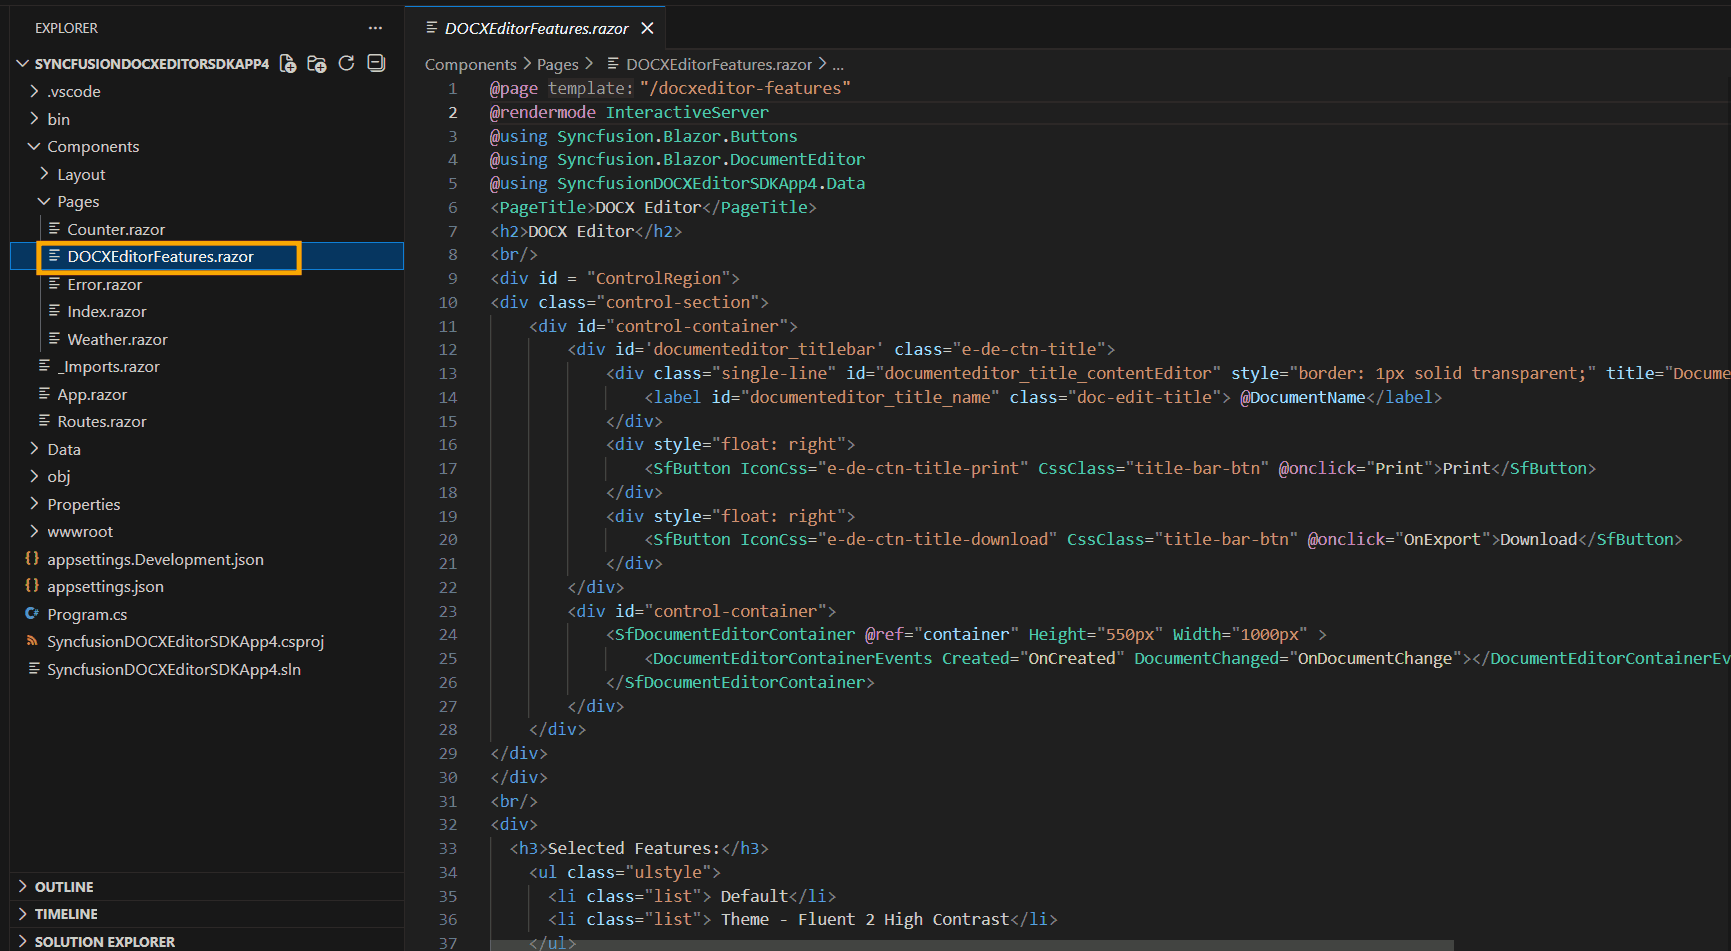Close the DOCXEditorFeatures.razor tab
The width and height of the screenshot is (1731, 951).
click(x=647, y=28)
